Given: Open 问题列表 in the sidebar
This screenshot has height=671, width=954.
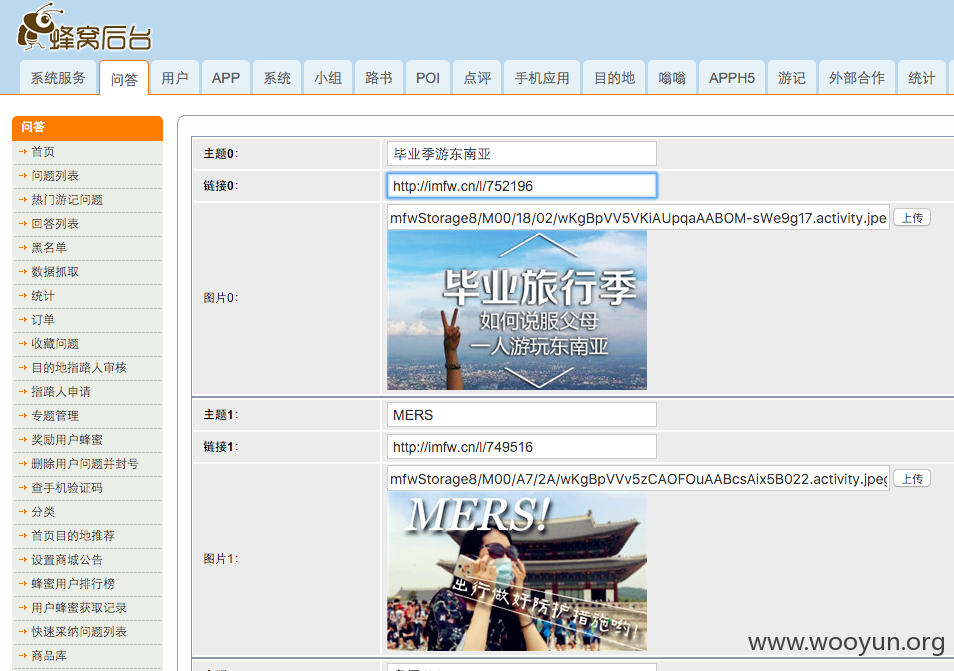Looking at the screenshot, I should [55, 176].
